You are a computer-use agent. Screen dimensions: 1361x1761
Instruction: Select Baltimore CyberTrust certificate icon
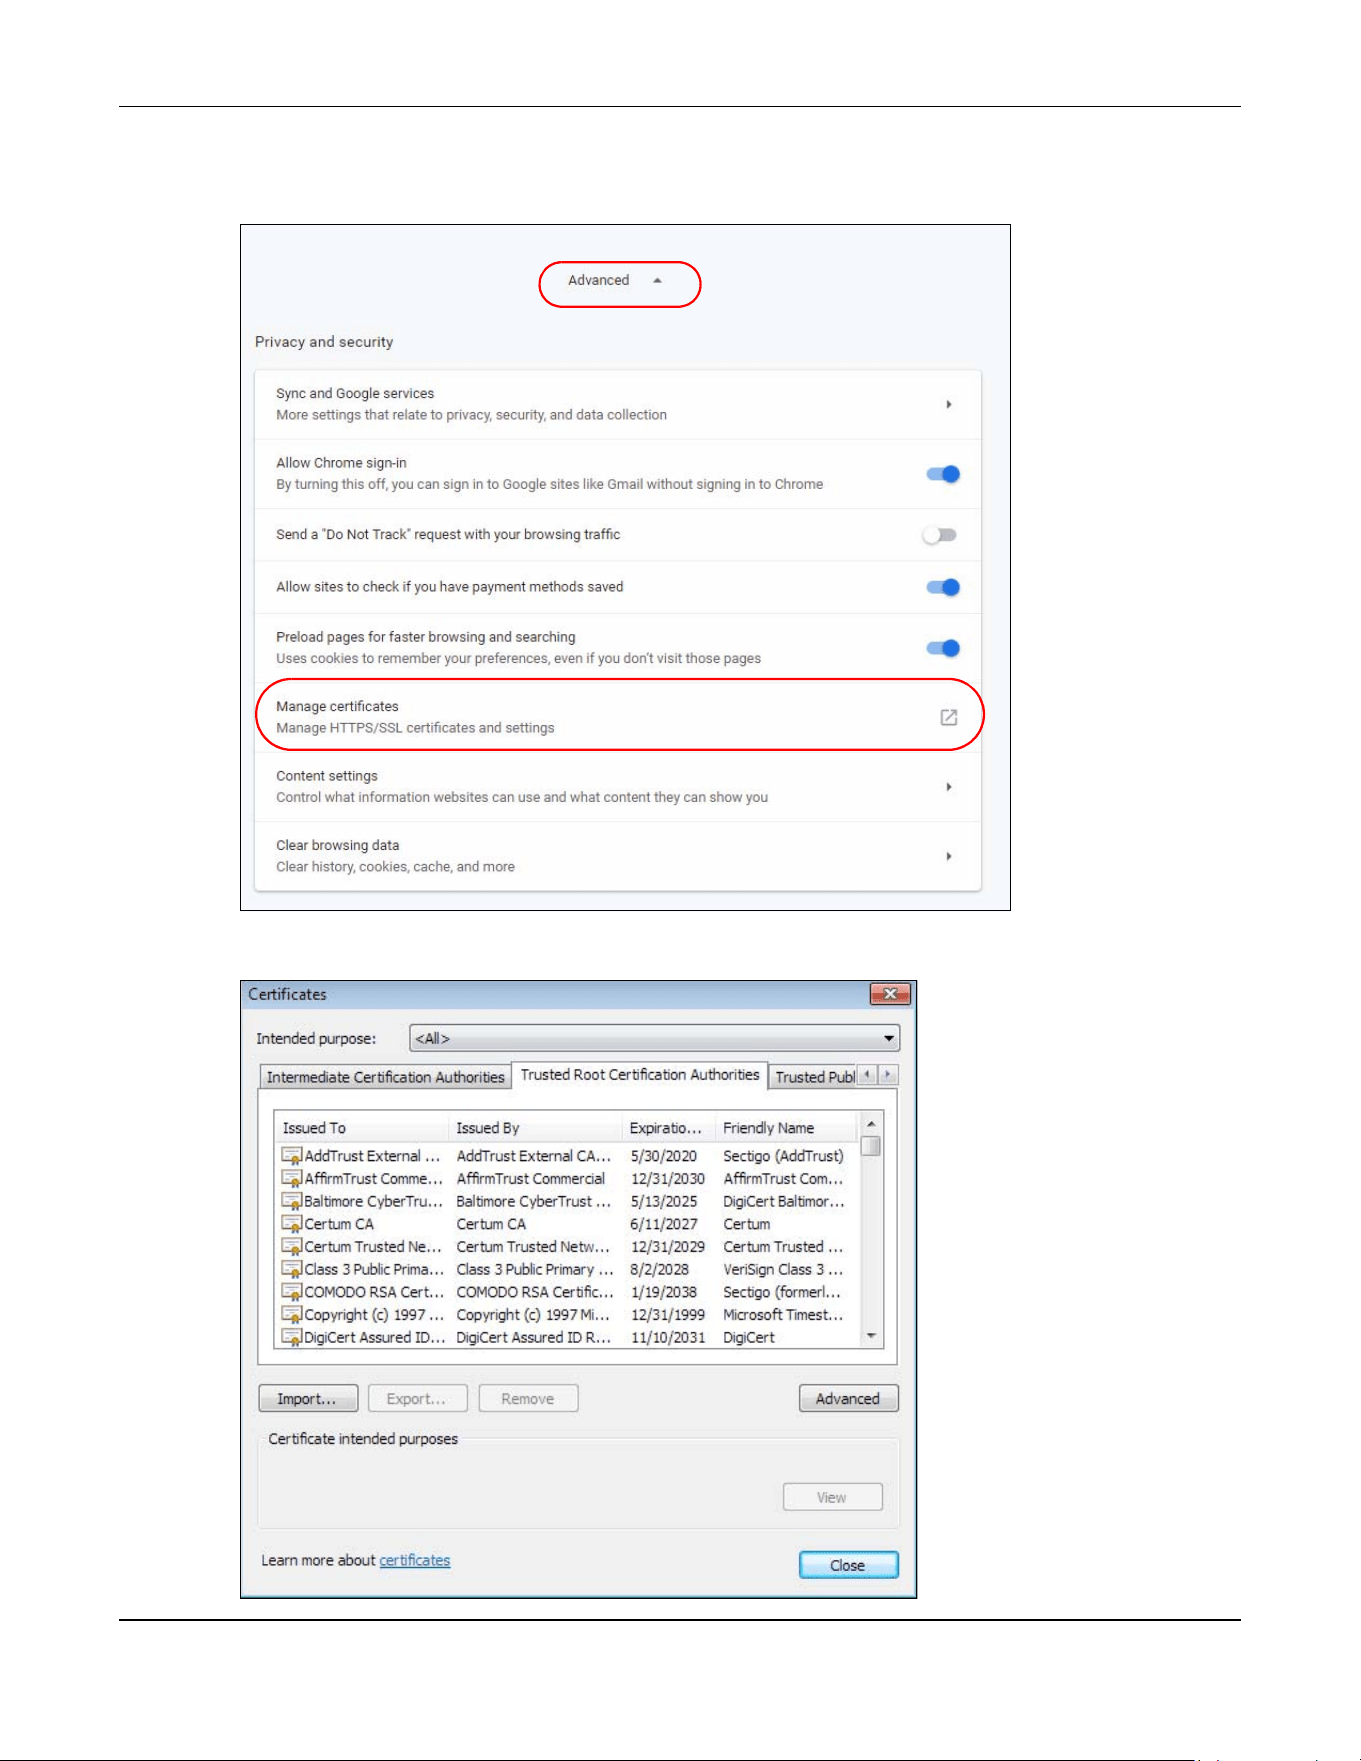point(292,1201)
